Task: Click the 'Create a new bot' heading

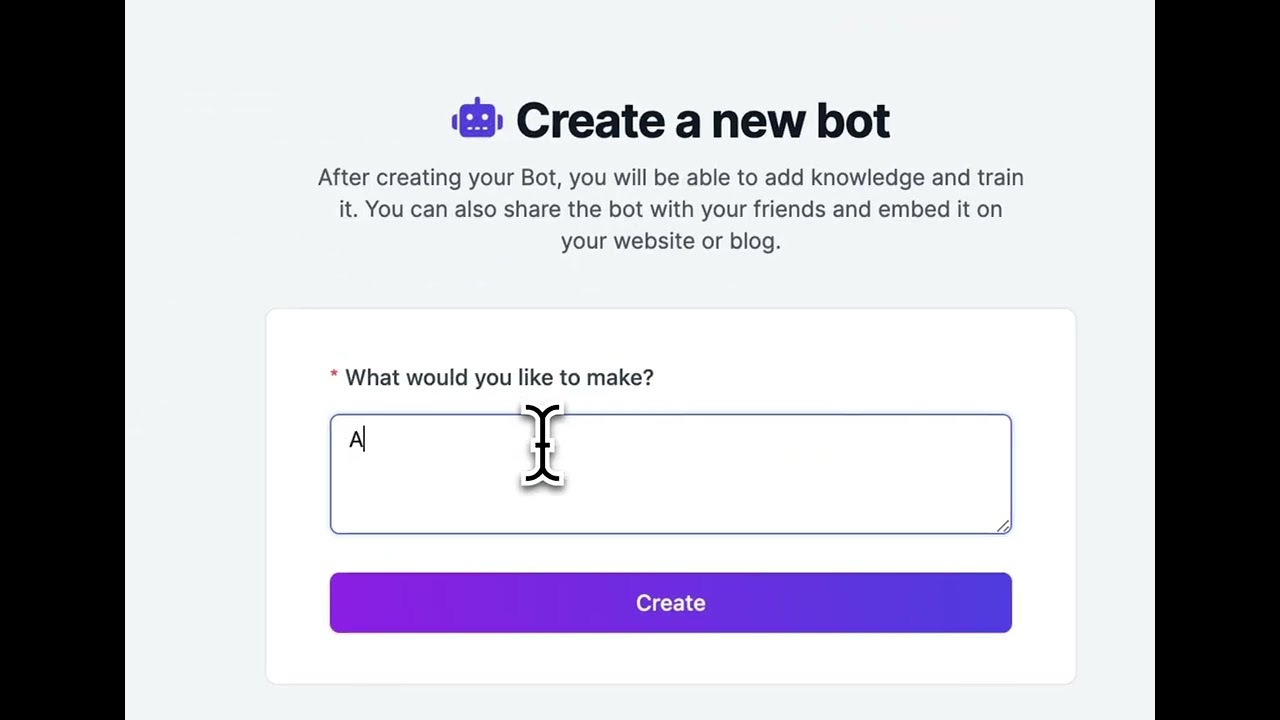Action: coord(702,121)
